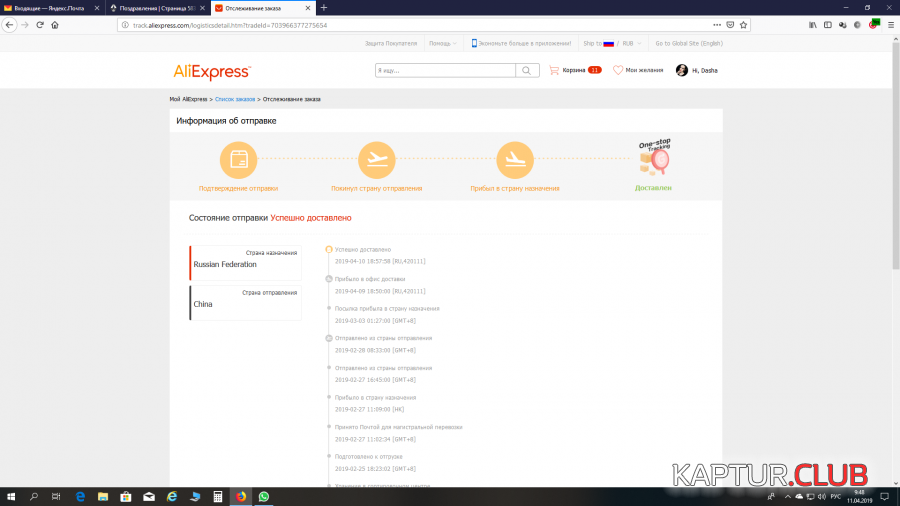Open Firefox library icon
Image resolution: width=900 pixels, height=506 pixels.
pos(813,25)
